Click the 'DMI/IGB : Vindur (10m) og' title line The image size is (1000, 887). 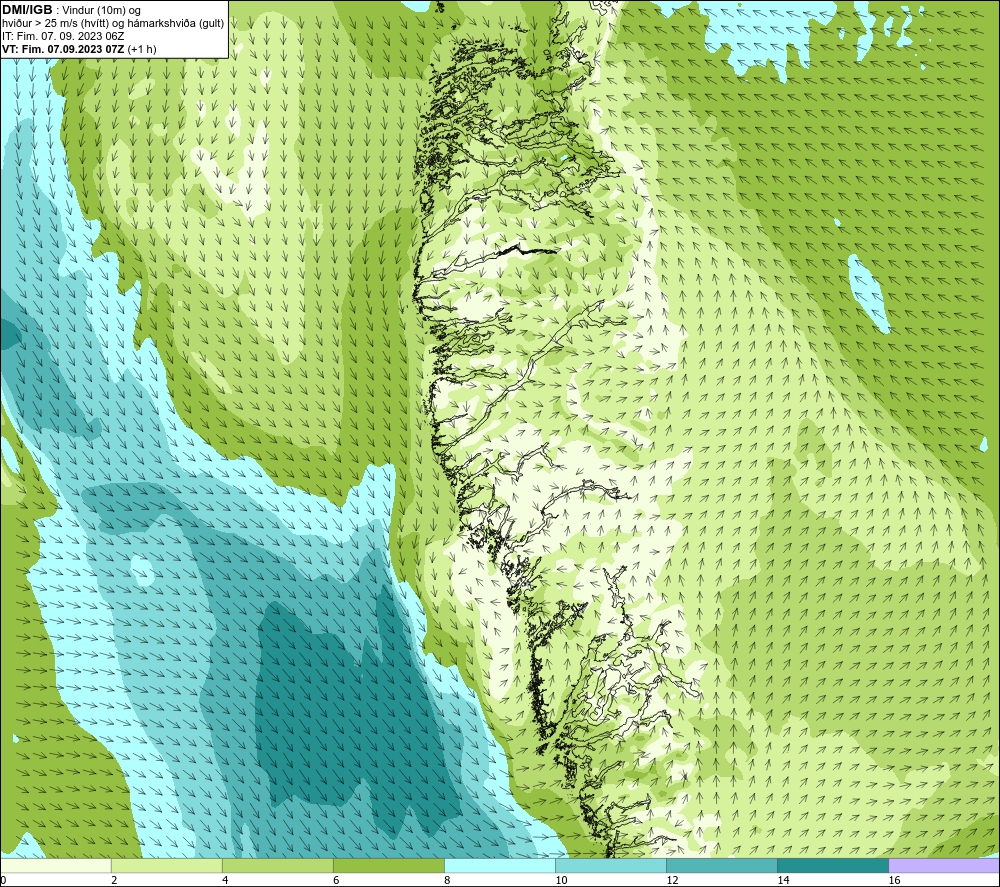(71, 10)
